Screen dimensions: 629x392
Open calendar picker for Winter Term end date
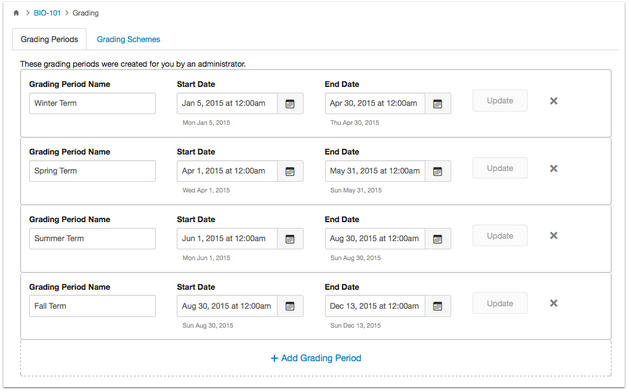pyautogui.click(x=438, y=104)
